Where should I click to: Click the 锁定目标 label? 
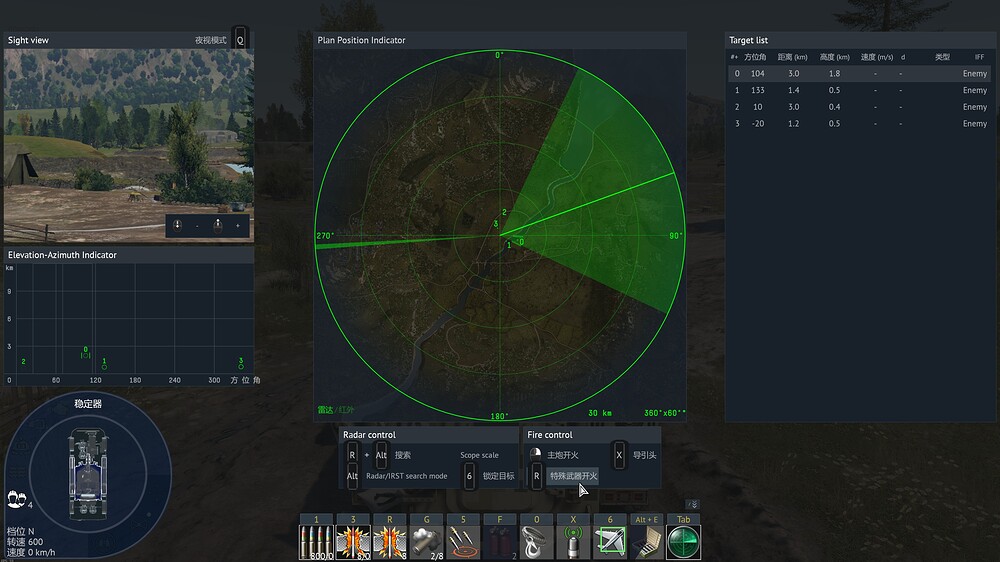499,476
